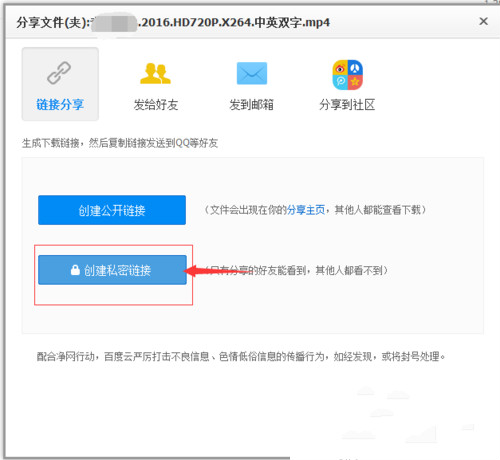Click the 百度云 notice text at the bottom
This screenshot has width=500, height=460.
coord(241,357)
